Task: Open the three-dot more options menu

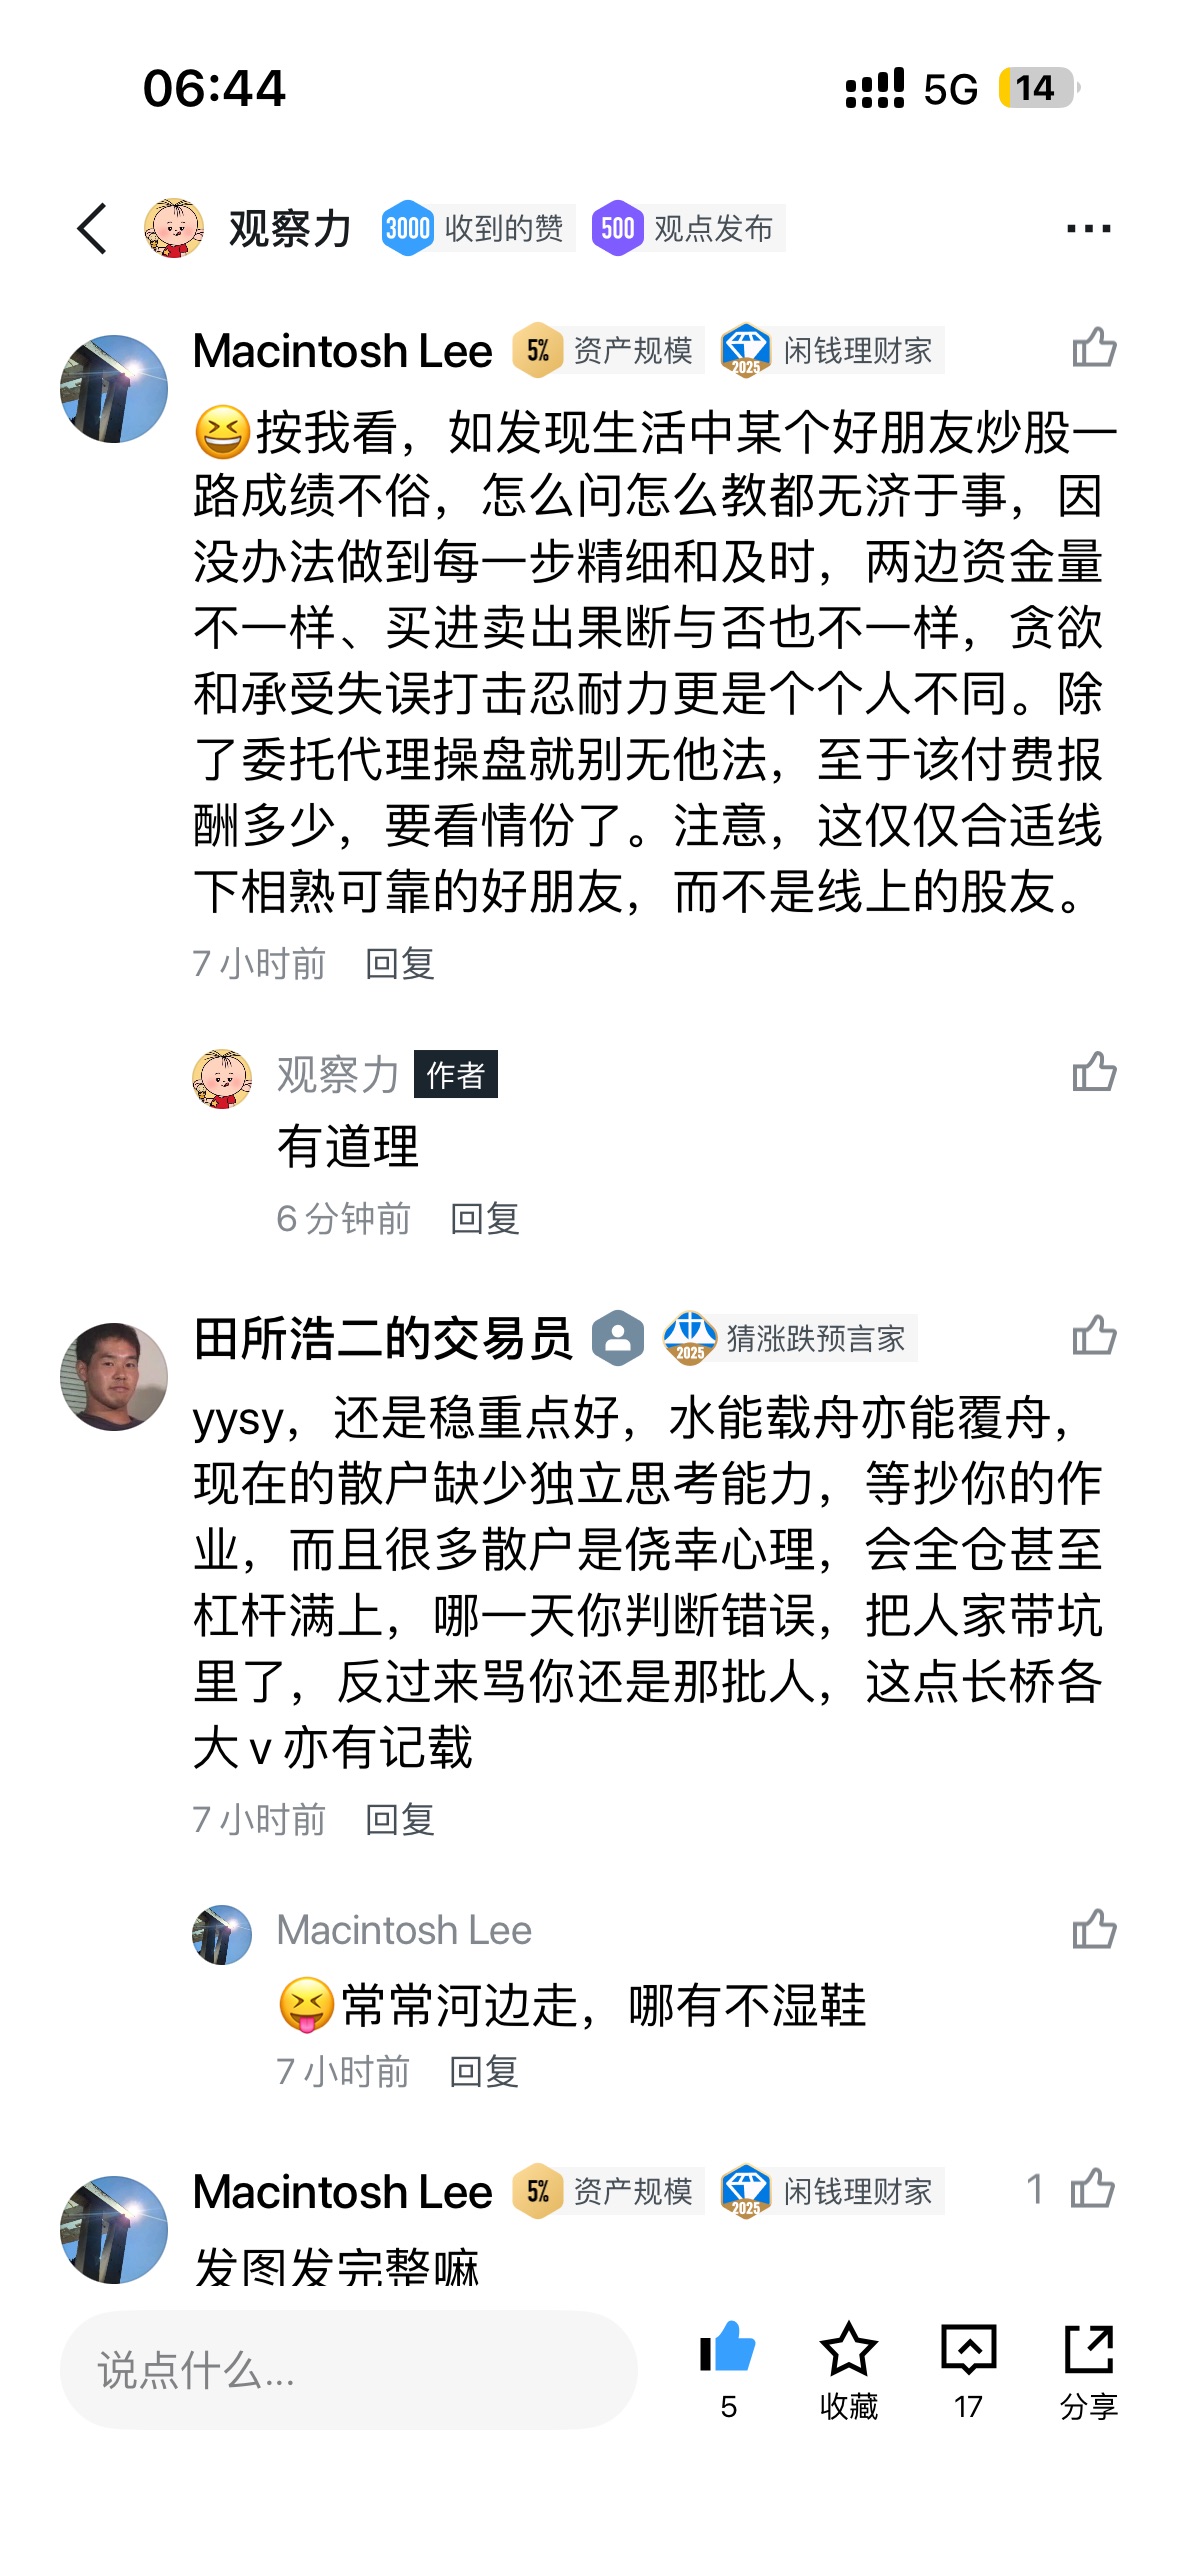Action: (x=1088, y=229)
